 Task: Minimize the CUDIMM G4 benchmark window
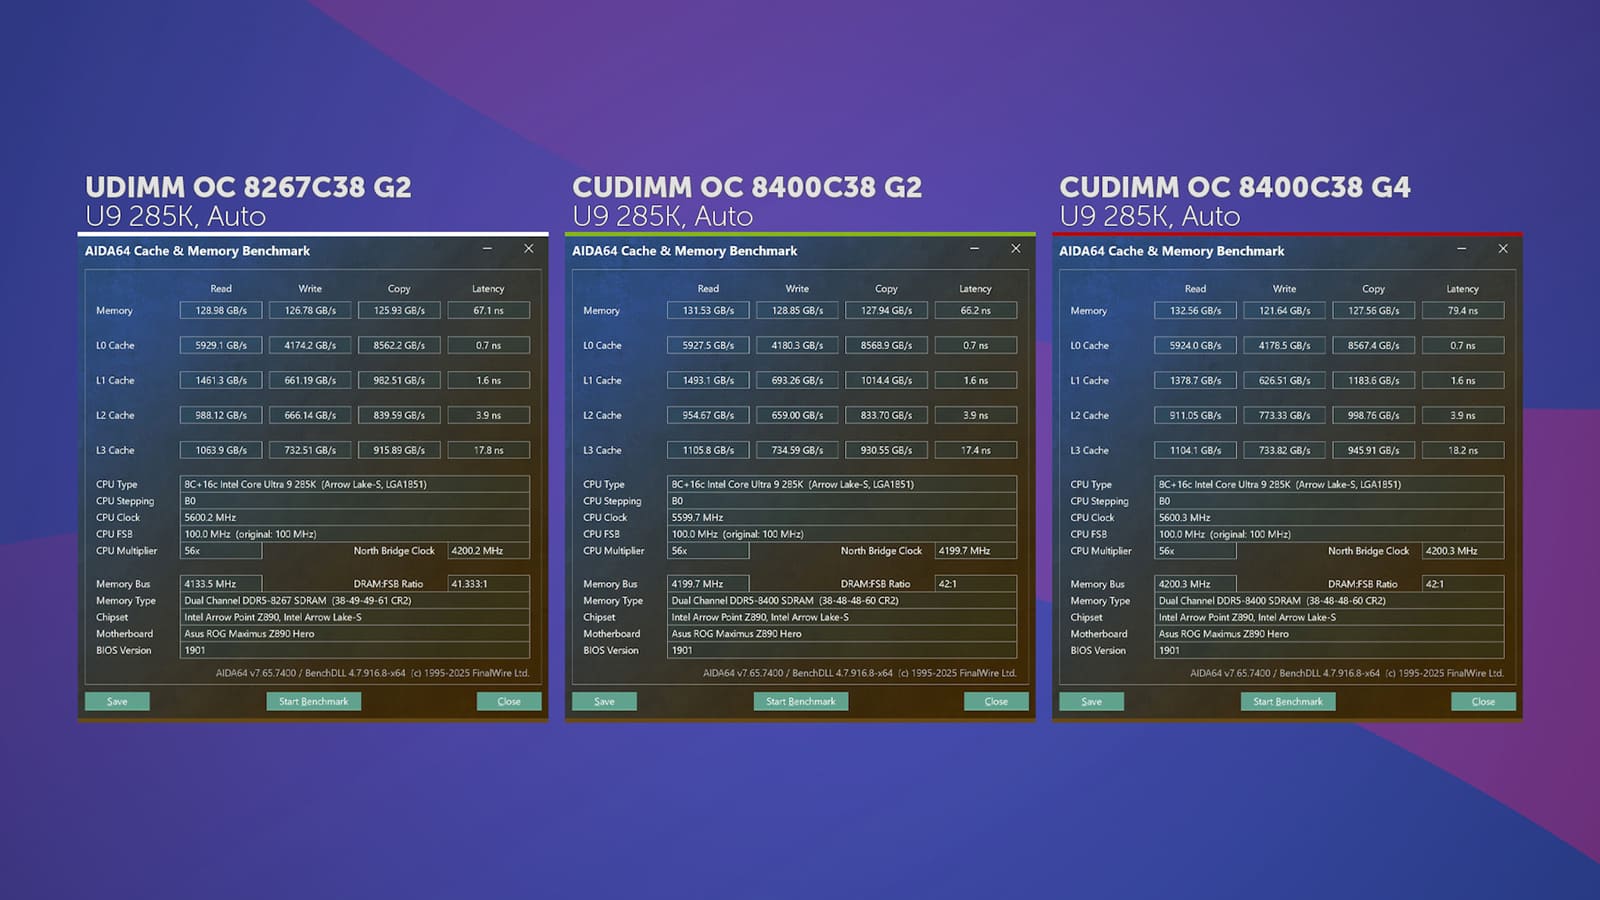[1461, 249]
